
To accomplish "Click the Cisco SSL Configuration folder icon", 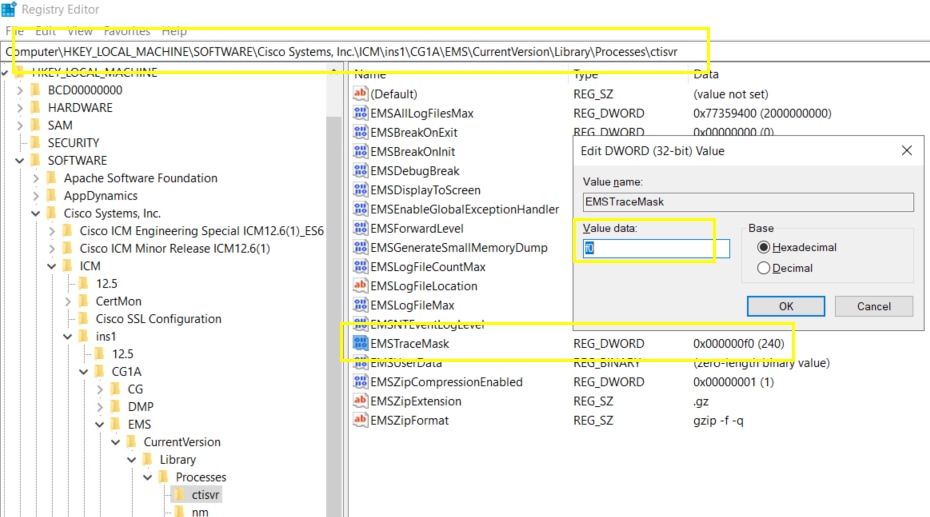I will (84, 318).
